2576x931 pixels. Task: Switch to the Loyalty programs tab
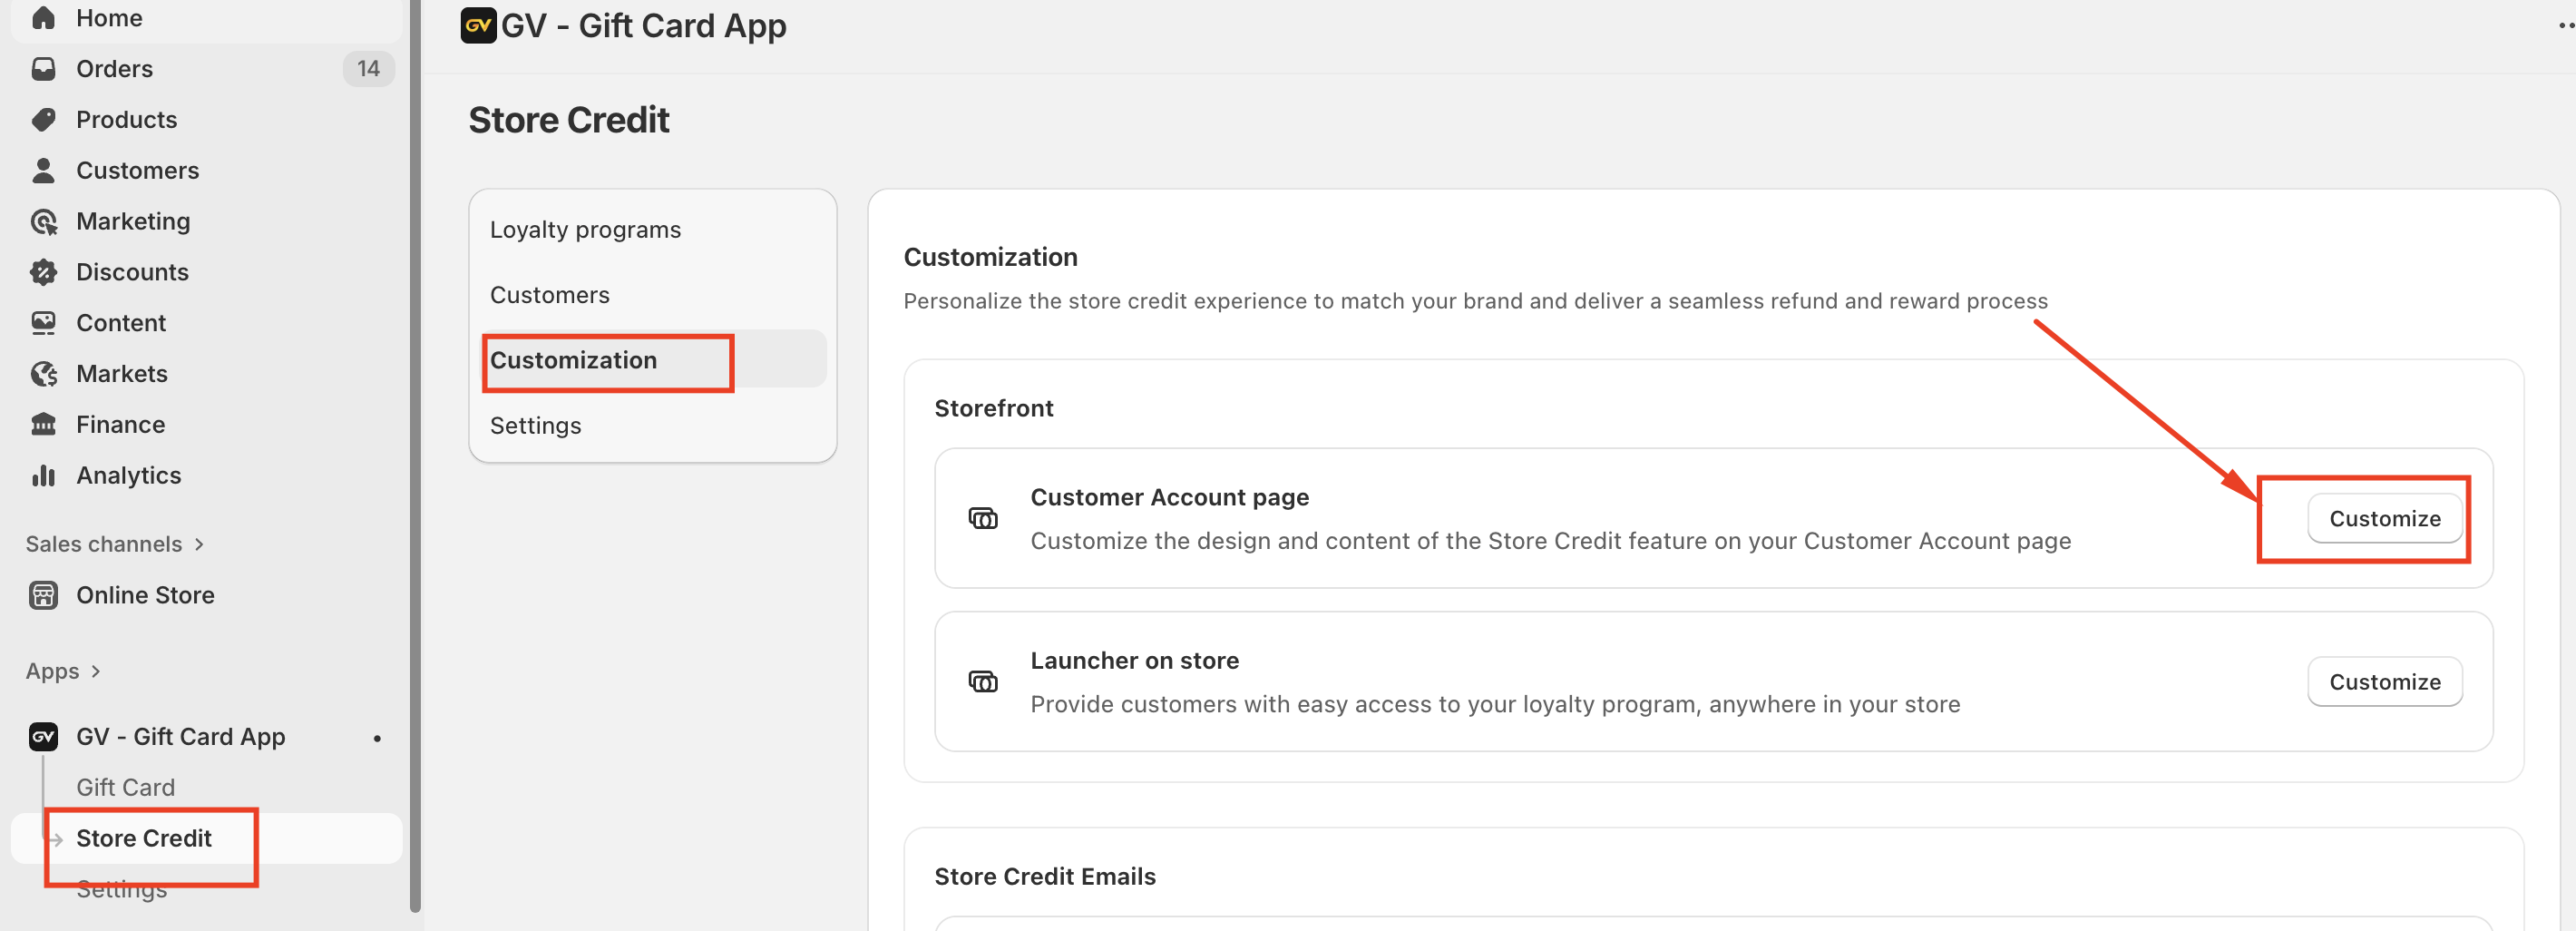pyautogui.click(x=585, y=230)
